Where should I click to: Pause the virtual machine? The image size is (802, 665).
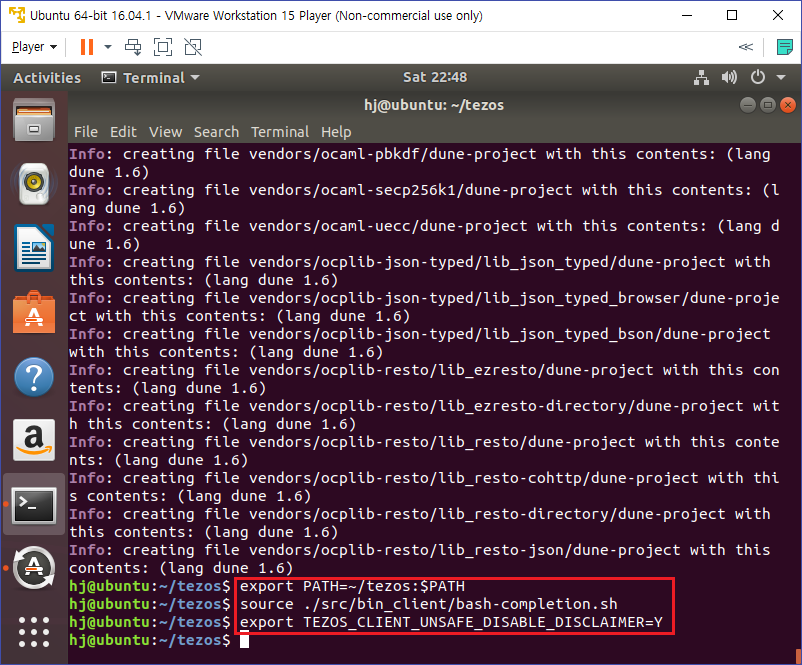coord(87,47)
